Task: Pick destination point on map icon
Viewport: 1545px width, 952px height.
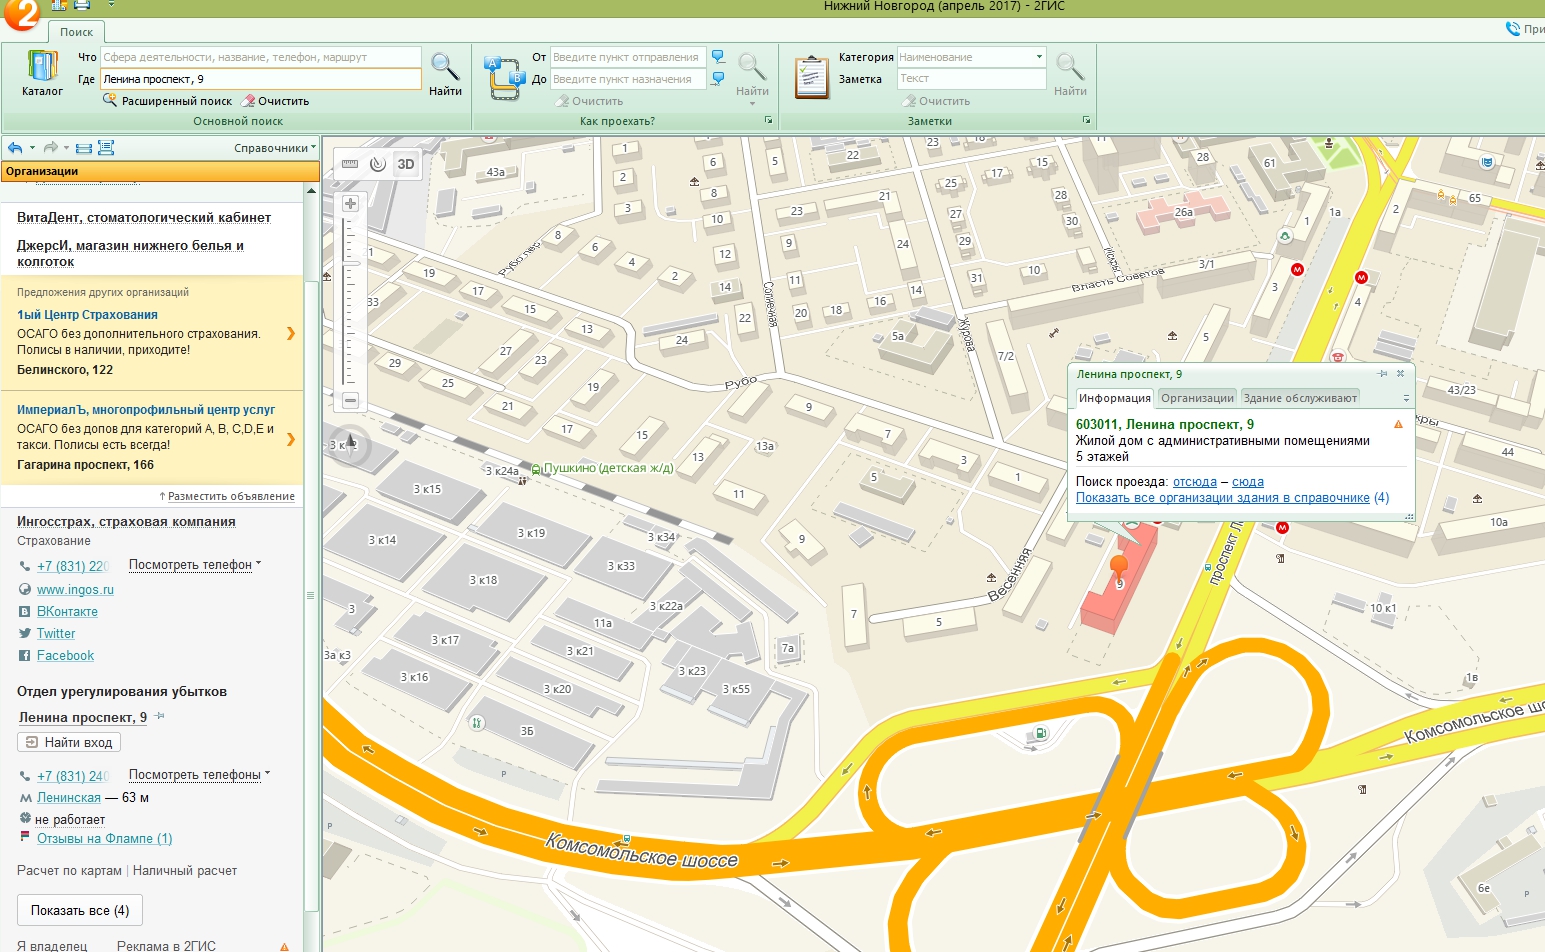Action: pos(718,79)
